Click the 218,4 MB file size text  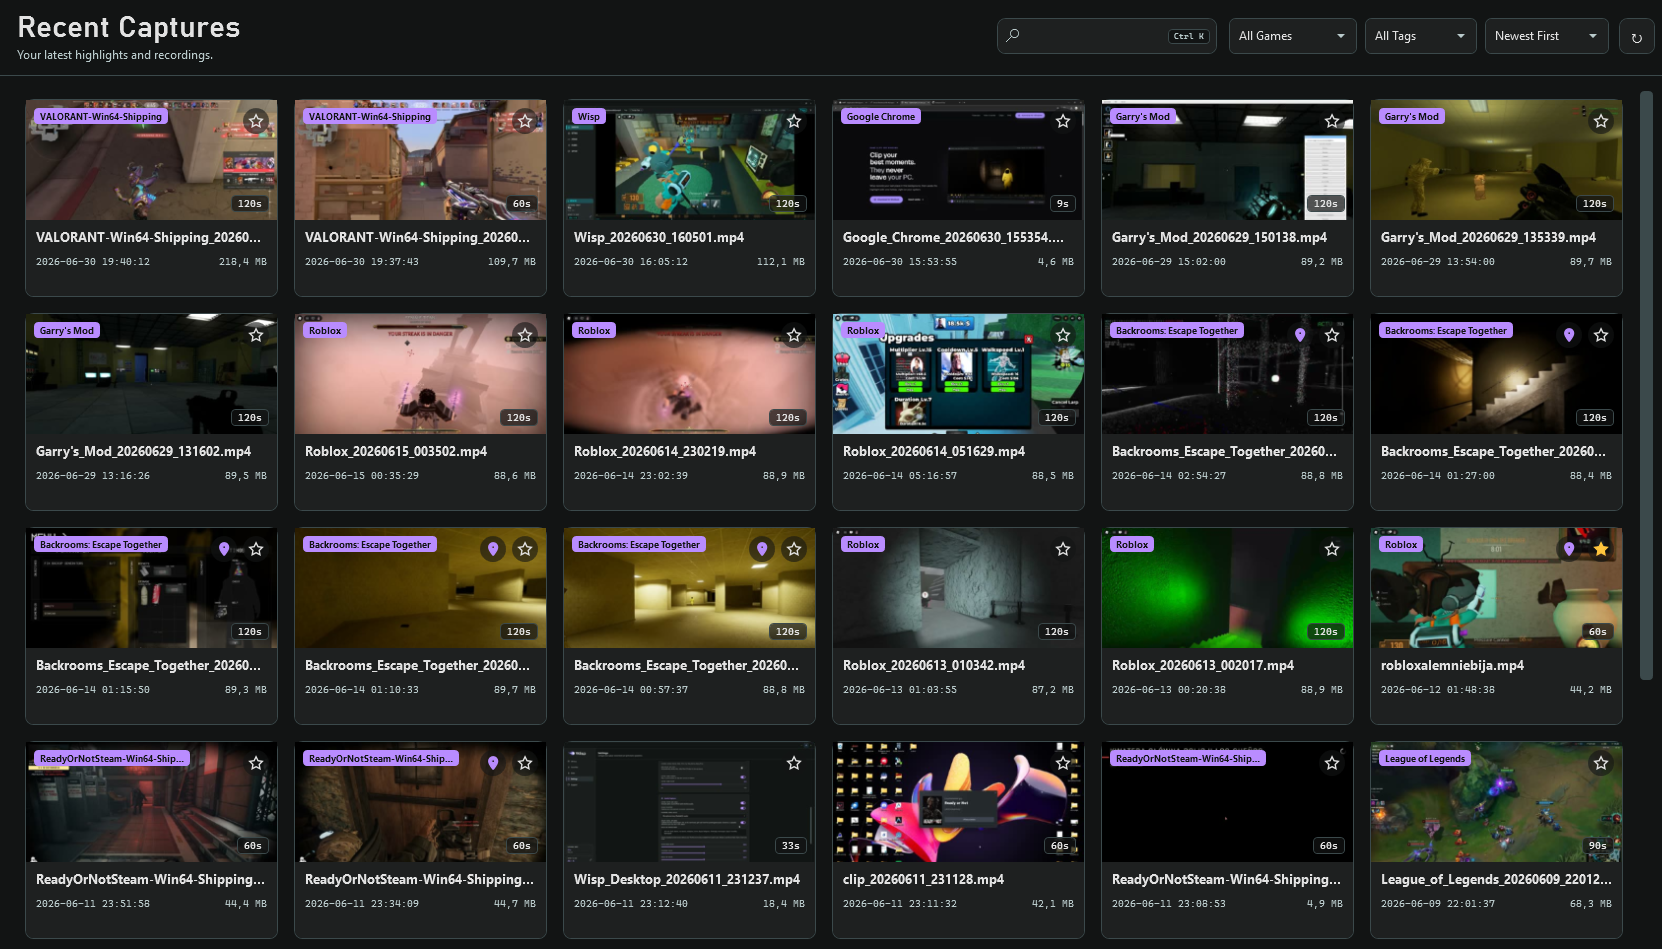pos(243,262)
